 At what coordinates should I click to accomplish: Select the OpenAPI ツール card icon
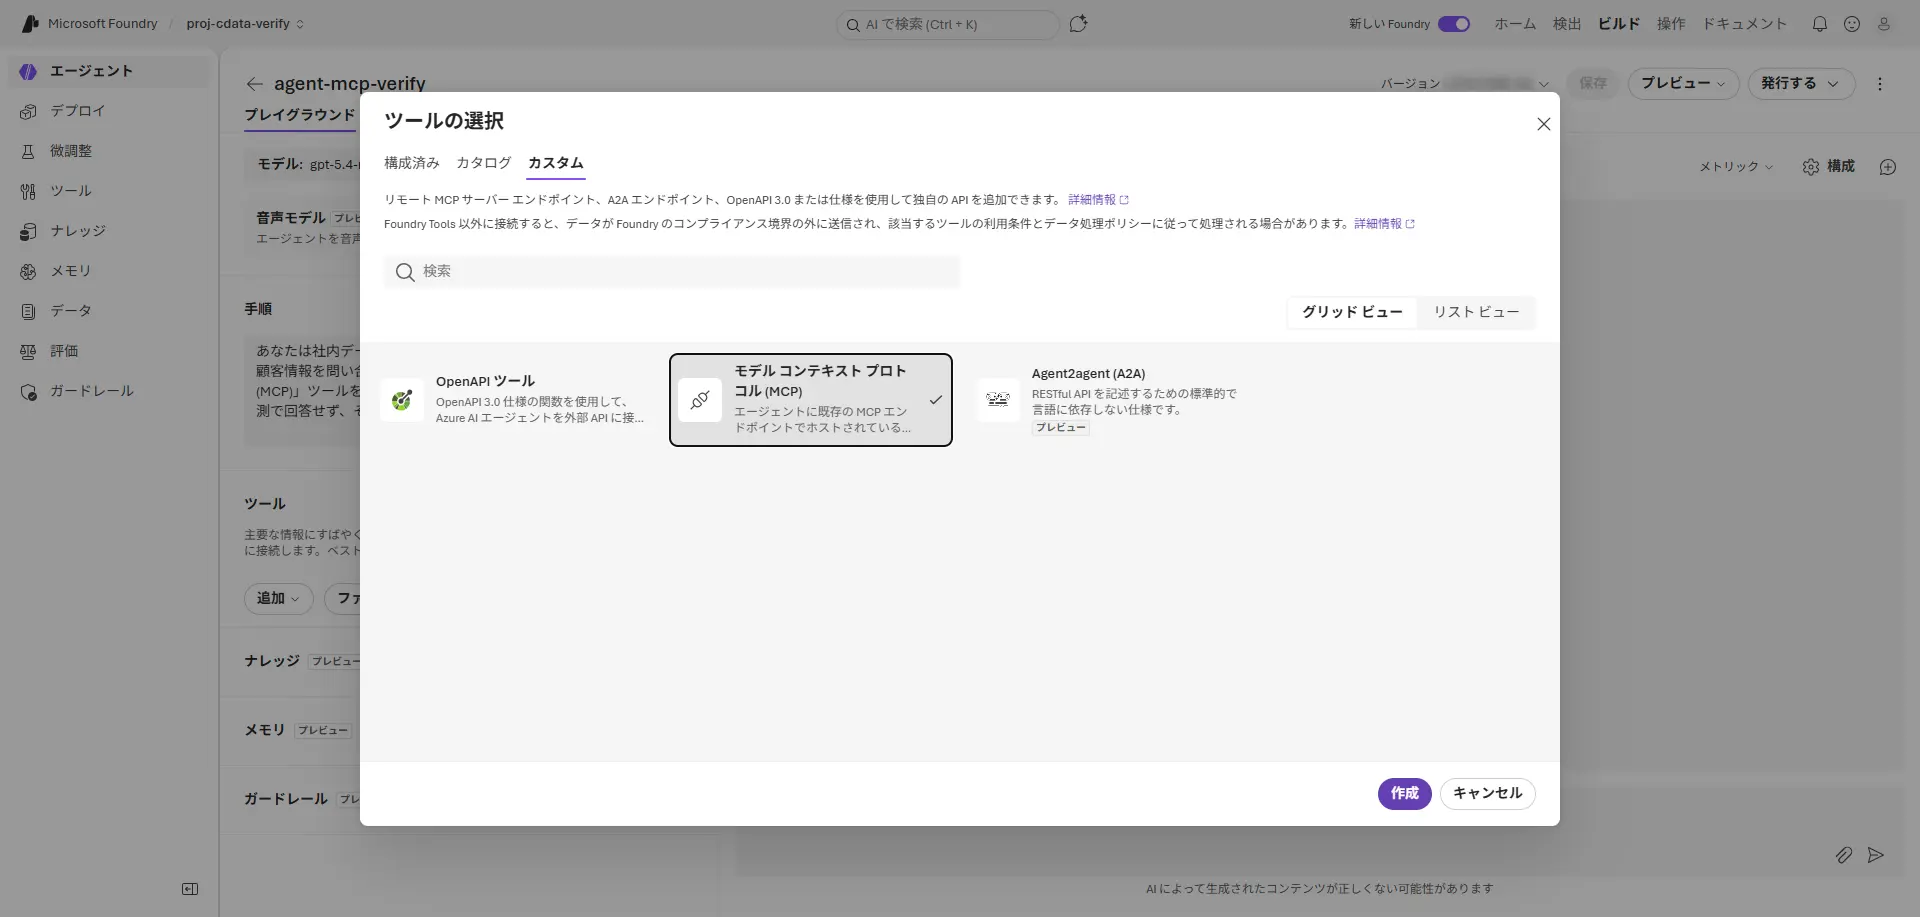(402, 400)
